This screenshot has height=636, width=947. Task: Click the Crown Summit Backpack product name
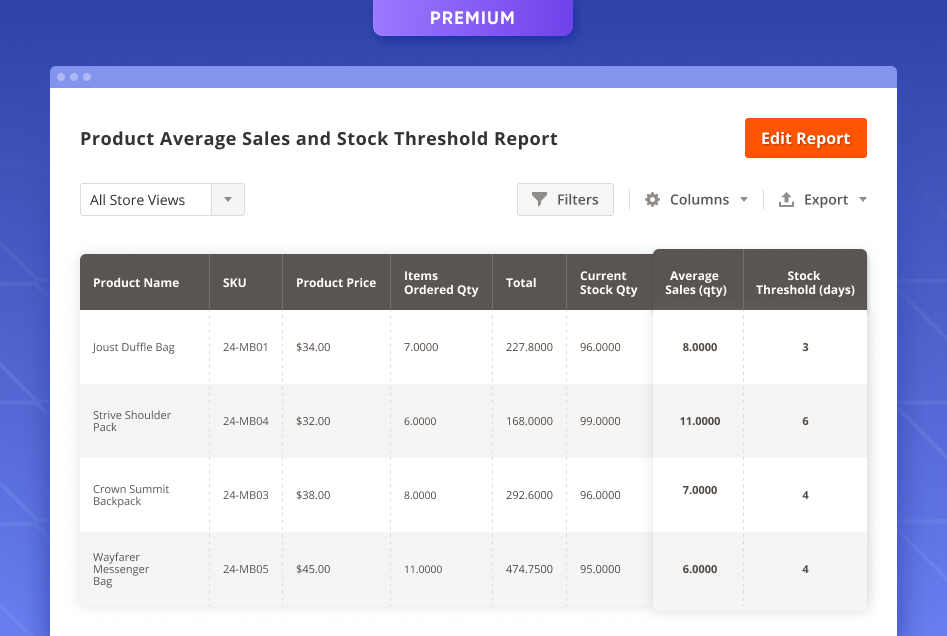(131, 495)
